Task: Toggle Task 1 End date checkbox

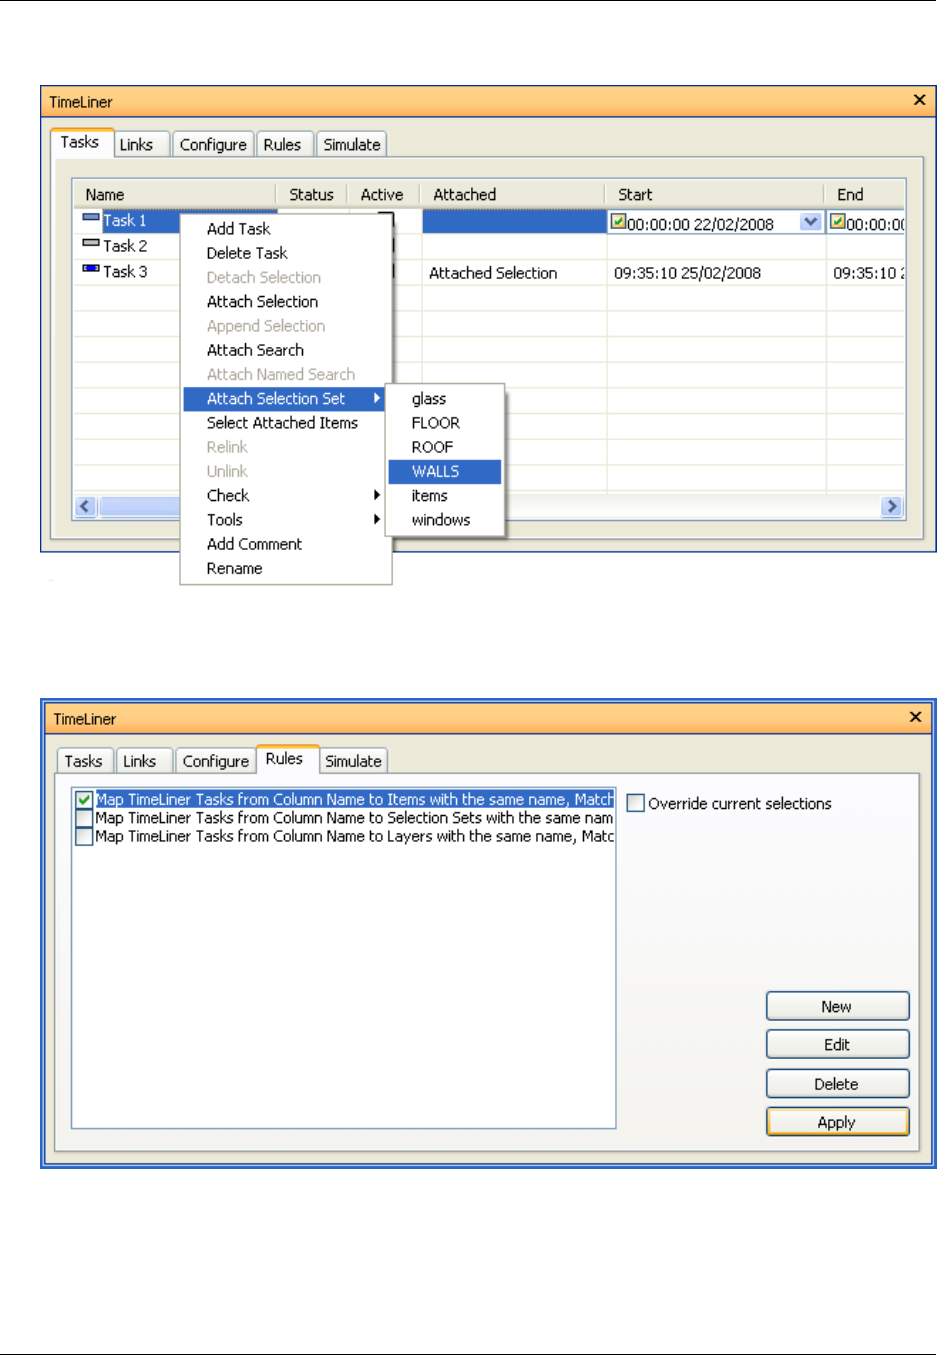Action: [838, 222]
